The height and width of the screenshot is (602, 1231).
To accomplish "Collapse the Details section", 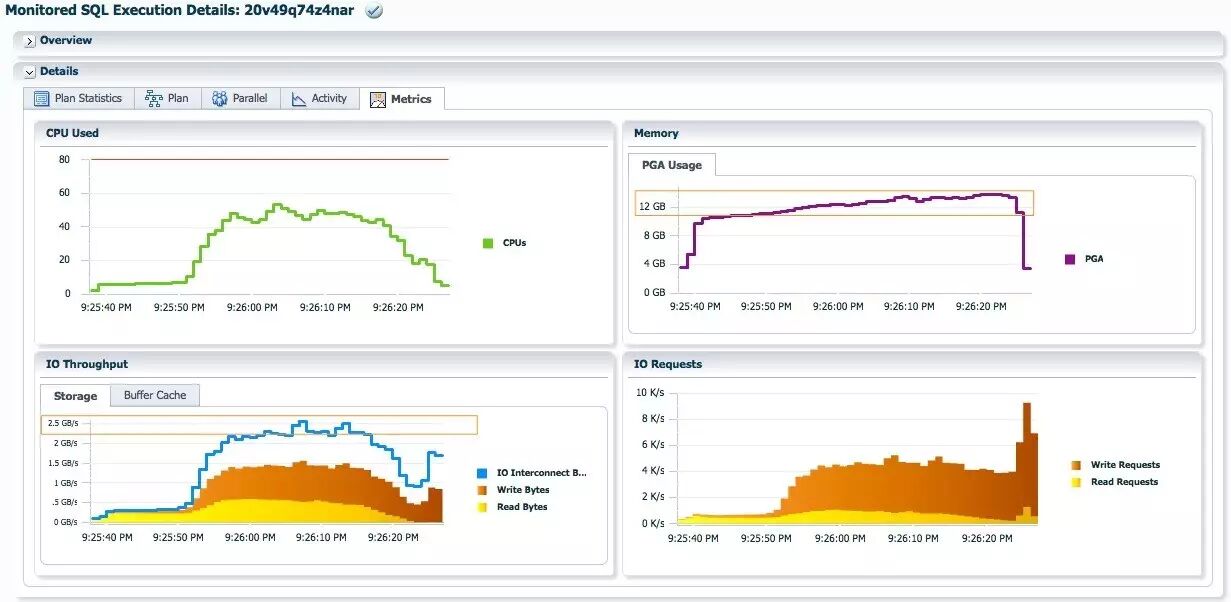I will (x=30, y=72).
